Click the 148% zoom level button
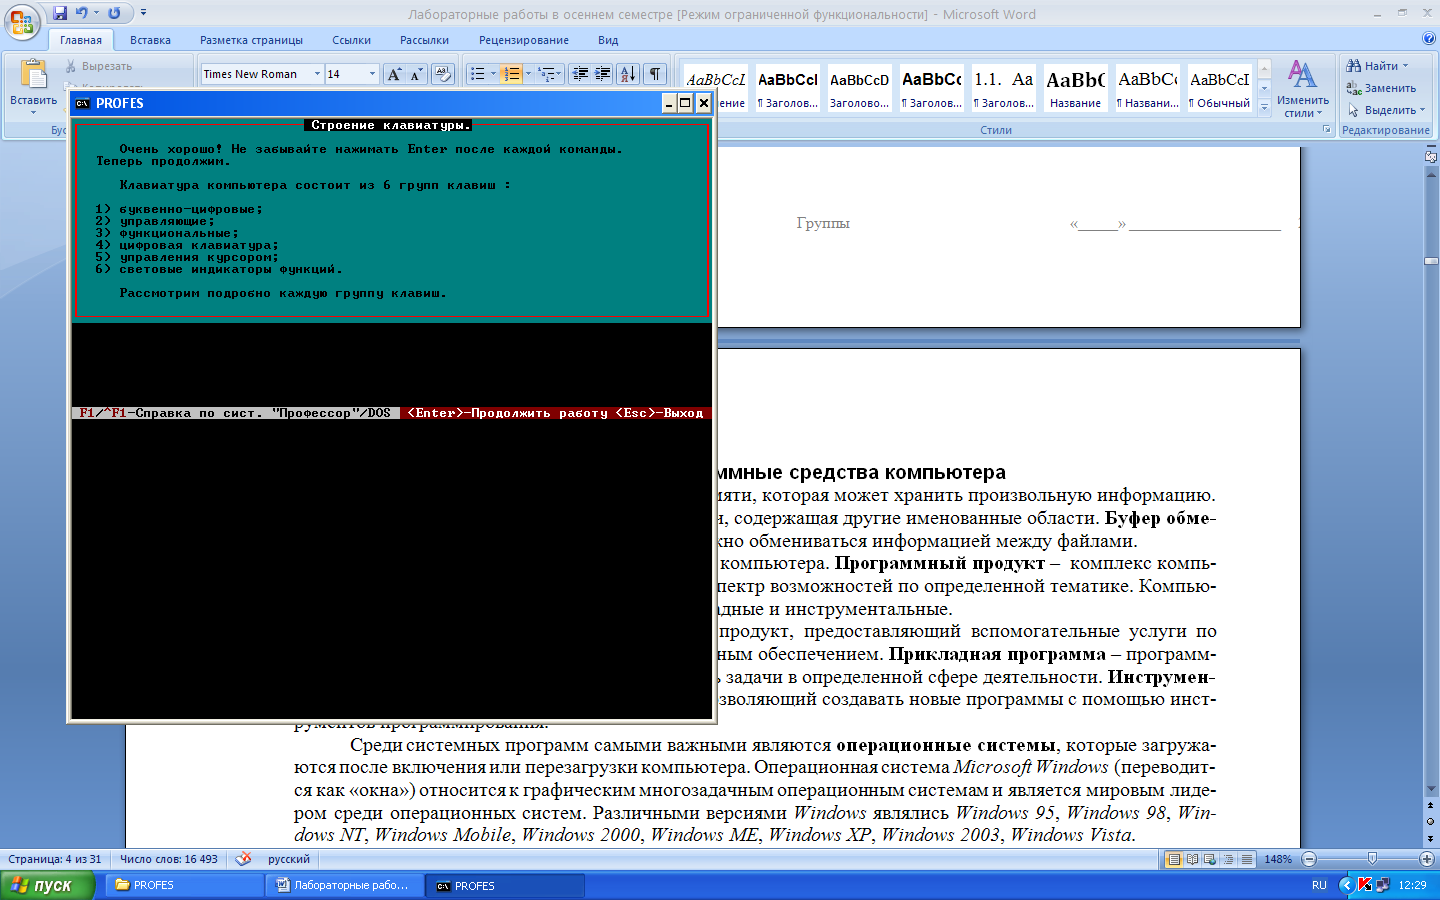 [x=1278, y=859]
